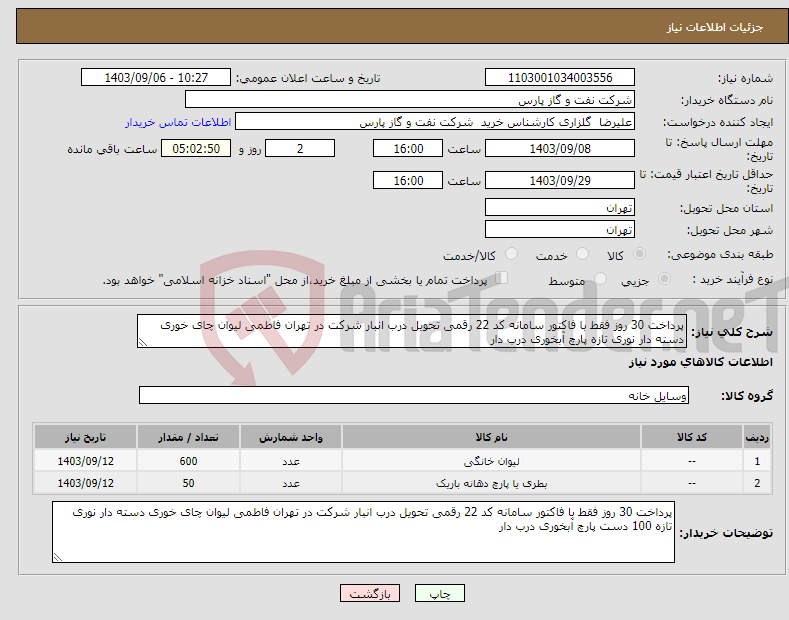Select the کالا/خدمت radio button
789x620 pixels.
pos(511,254)
